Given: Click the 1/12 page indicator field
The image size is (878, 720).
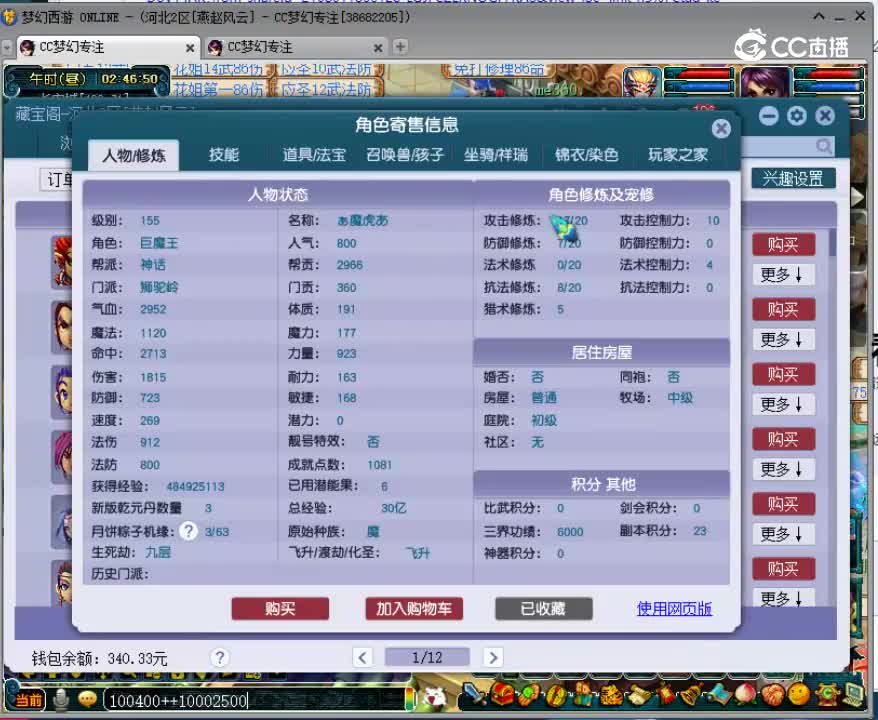Looking at the screenshot, I should point(427,657).
